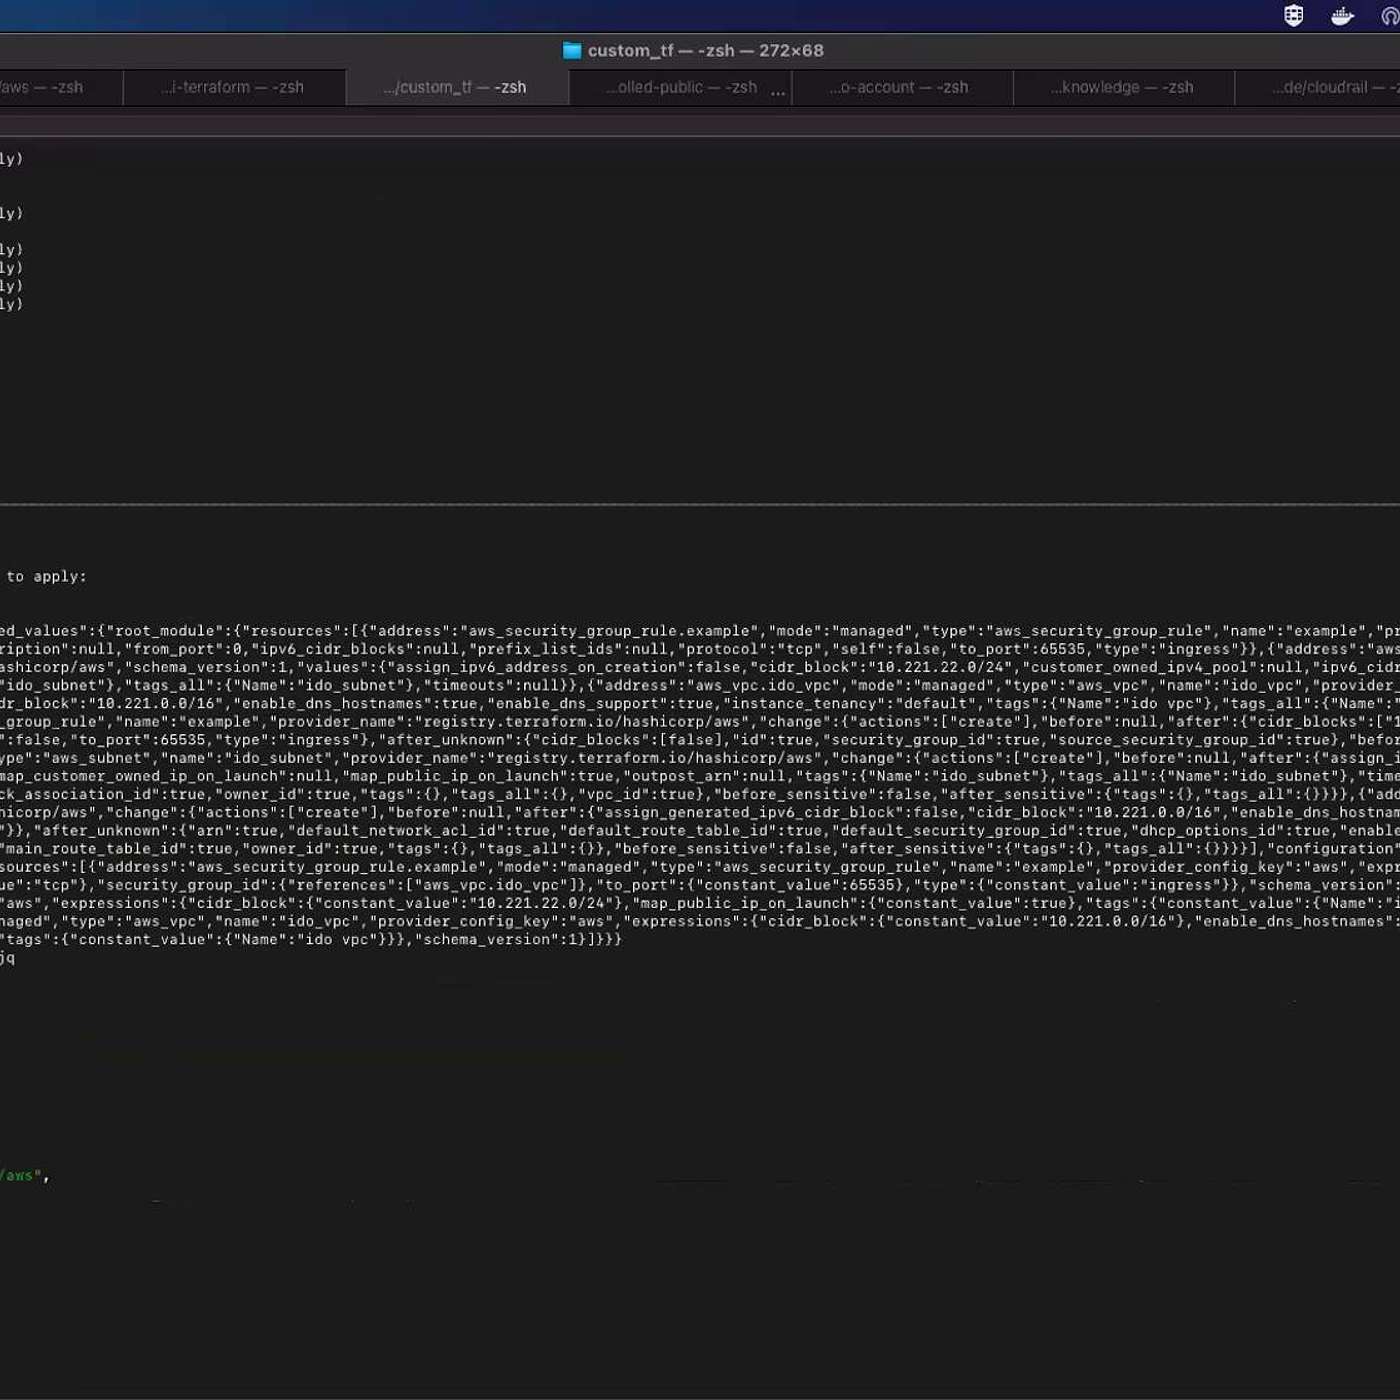The width and height of the screenshot is (1400, 1400).
Task: Click the arch-shaped icon beside Docker
Action: (1390, 16)
